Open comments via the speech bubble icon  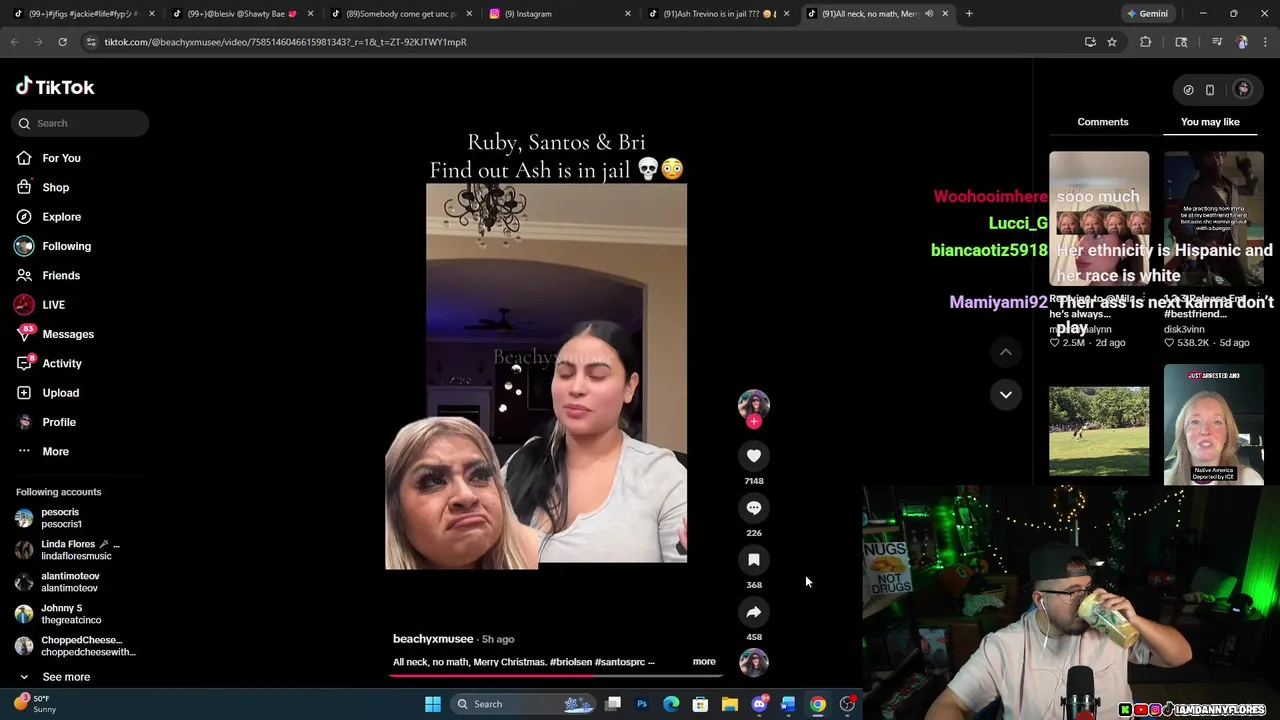pyautogui.click(x=754, y=508)
